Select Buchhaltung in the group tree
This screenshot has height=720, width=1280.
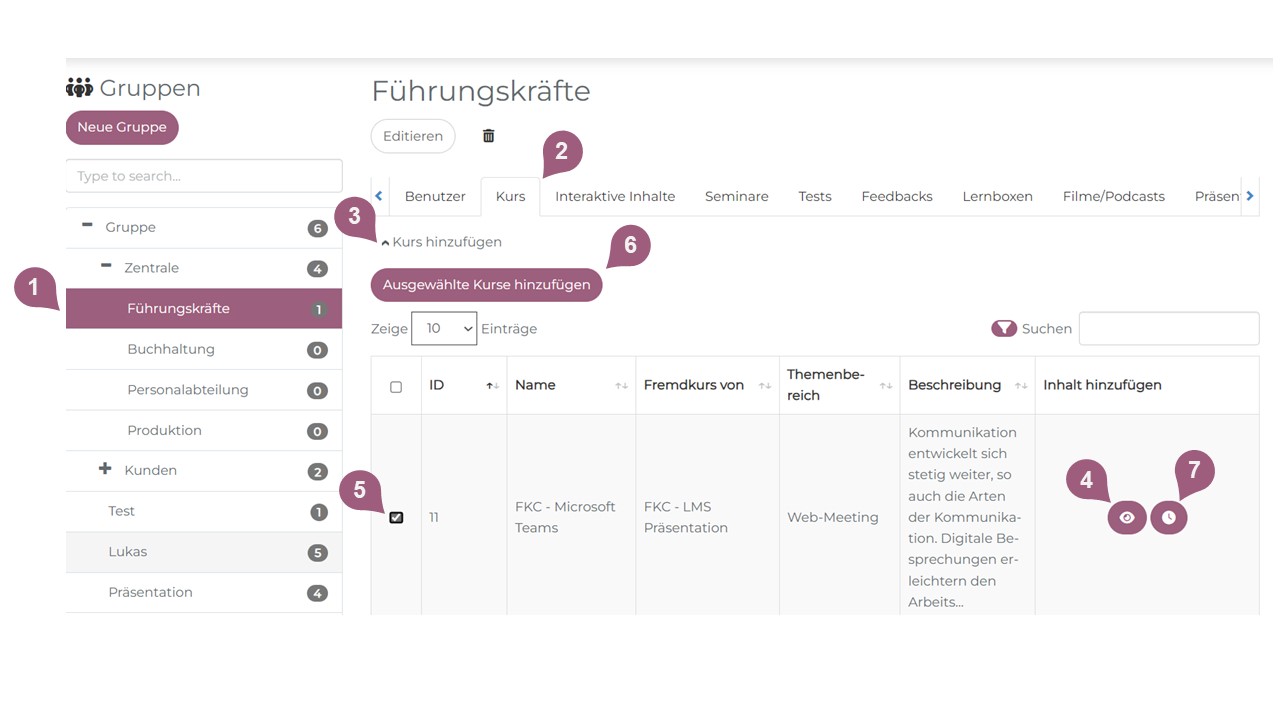coord(171,350)
